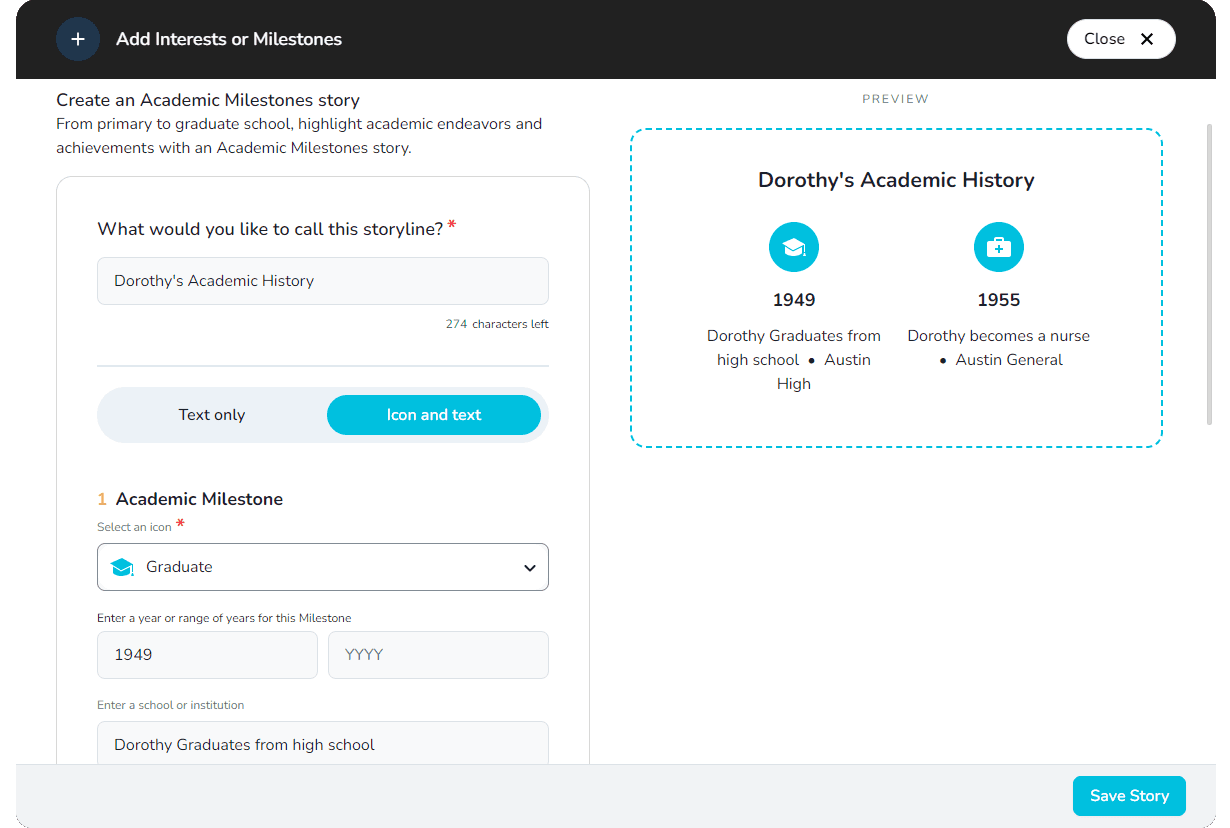Click the Dorothy becomes a nurse text
This screenshot has width=1230, height=828.
click(998, 336)
